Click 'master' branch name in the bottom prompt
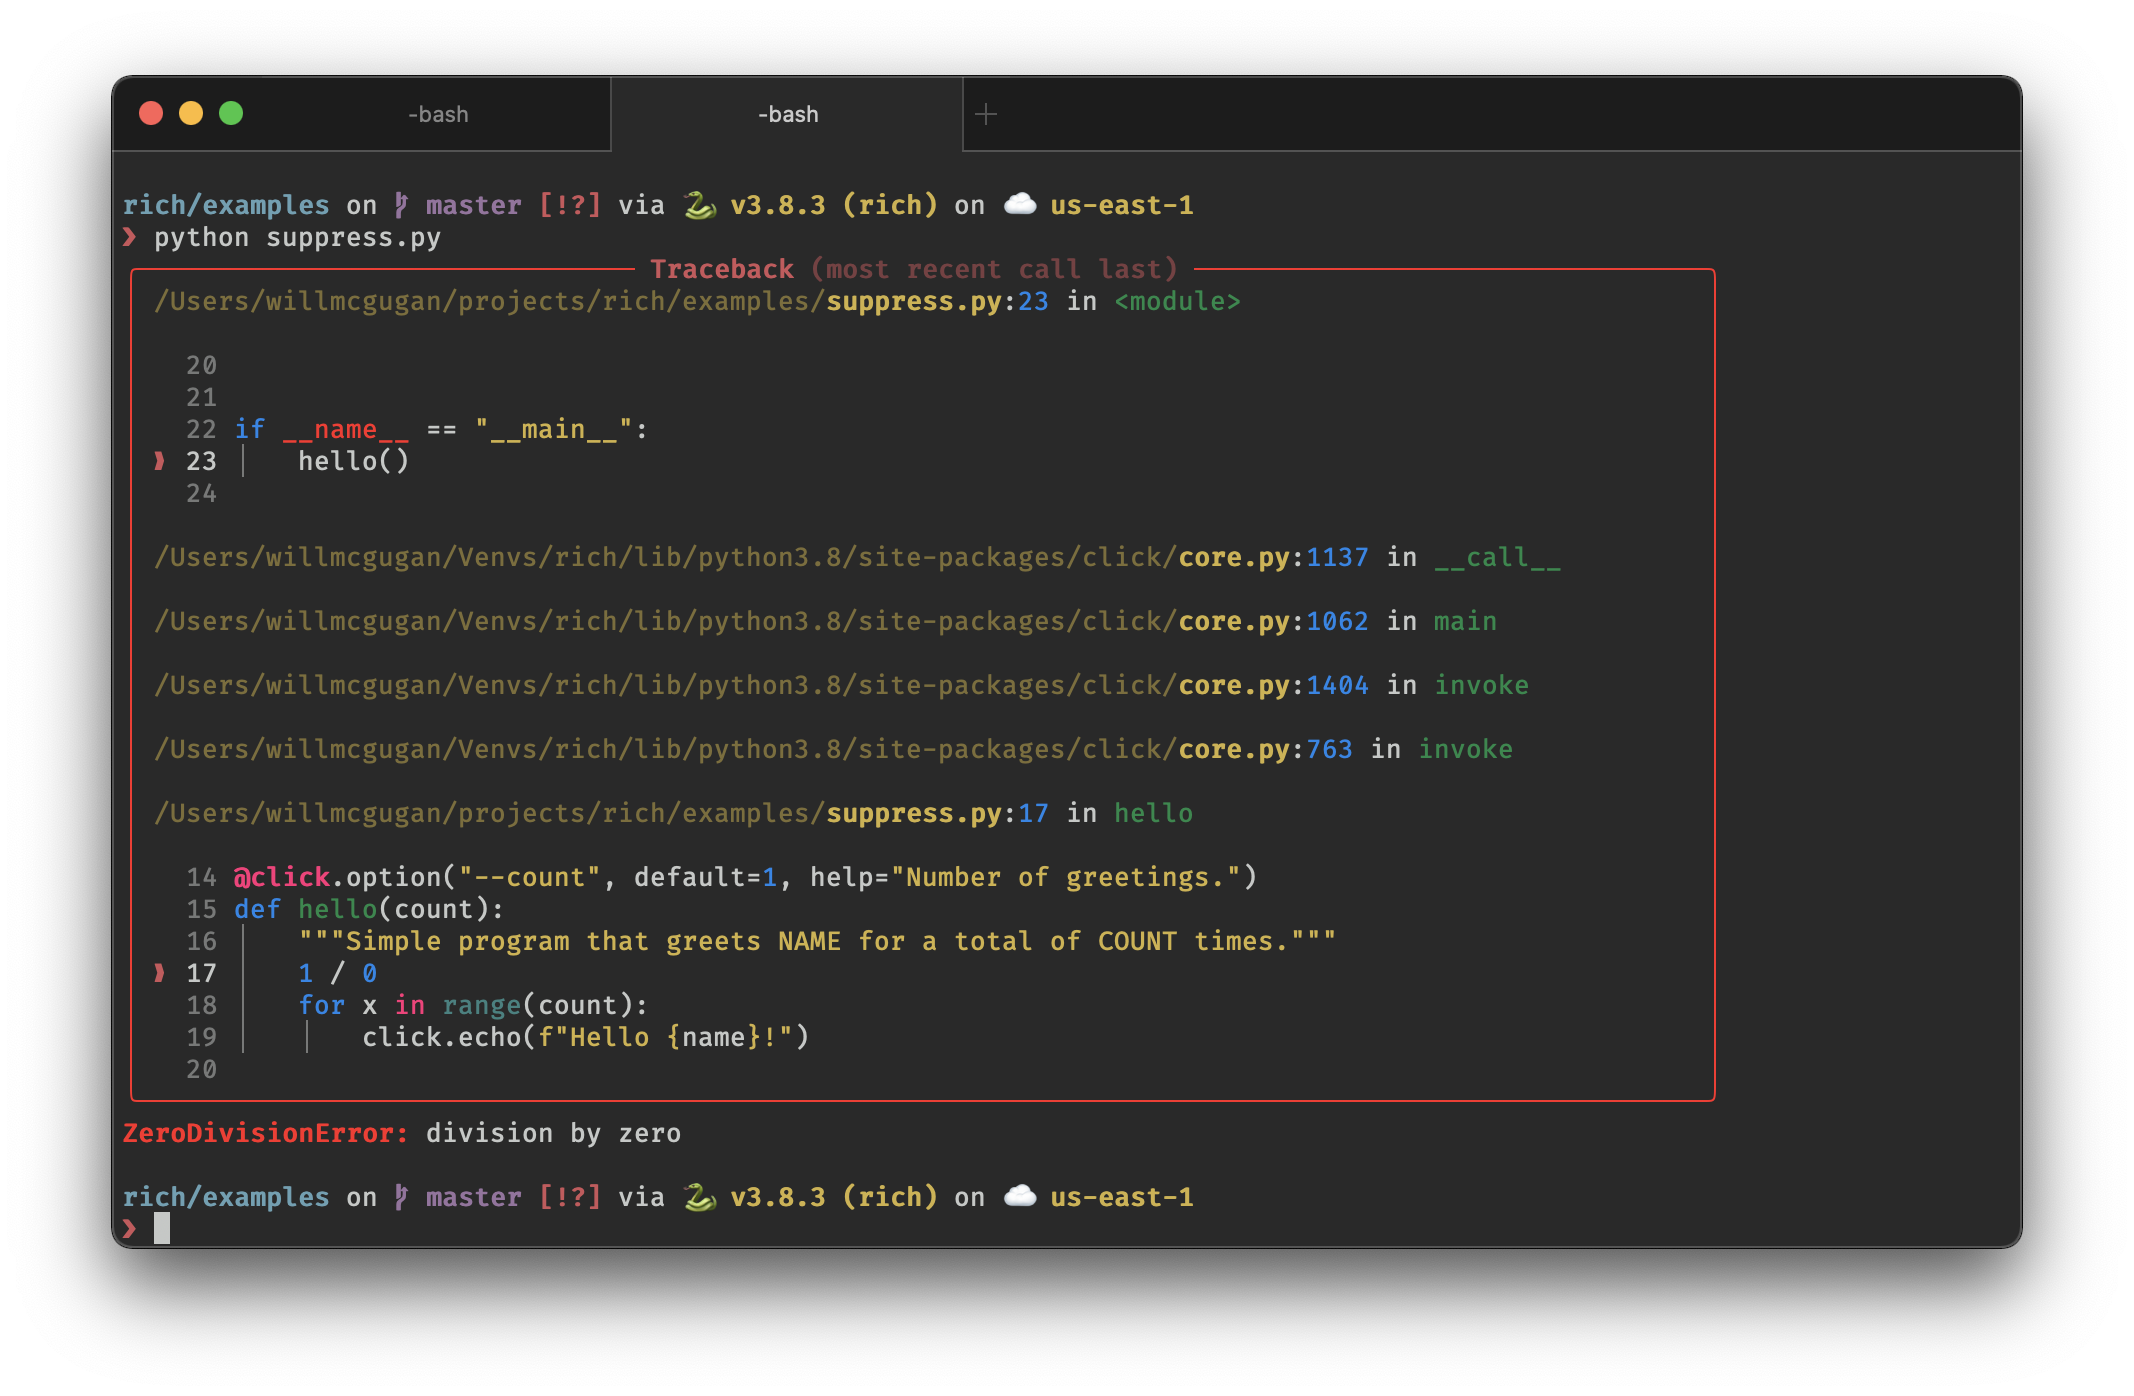Screen dimensions: 2134x1396 point(473,1198)
